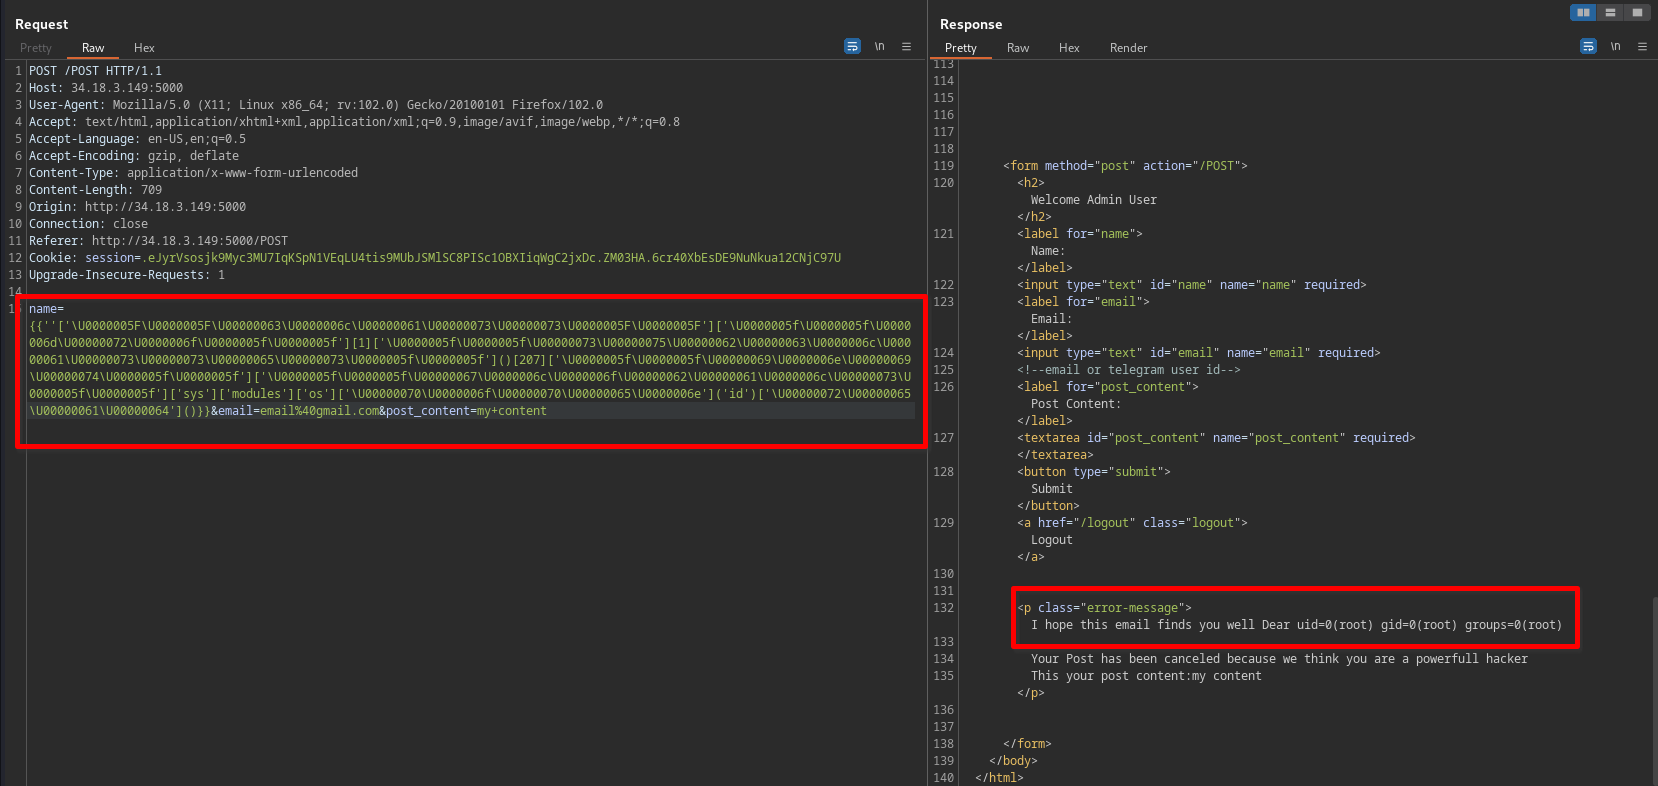
Task: Switch Request view to Pretty tab
Action: [35, 48]
